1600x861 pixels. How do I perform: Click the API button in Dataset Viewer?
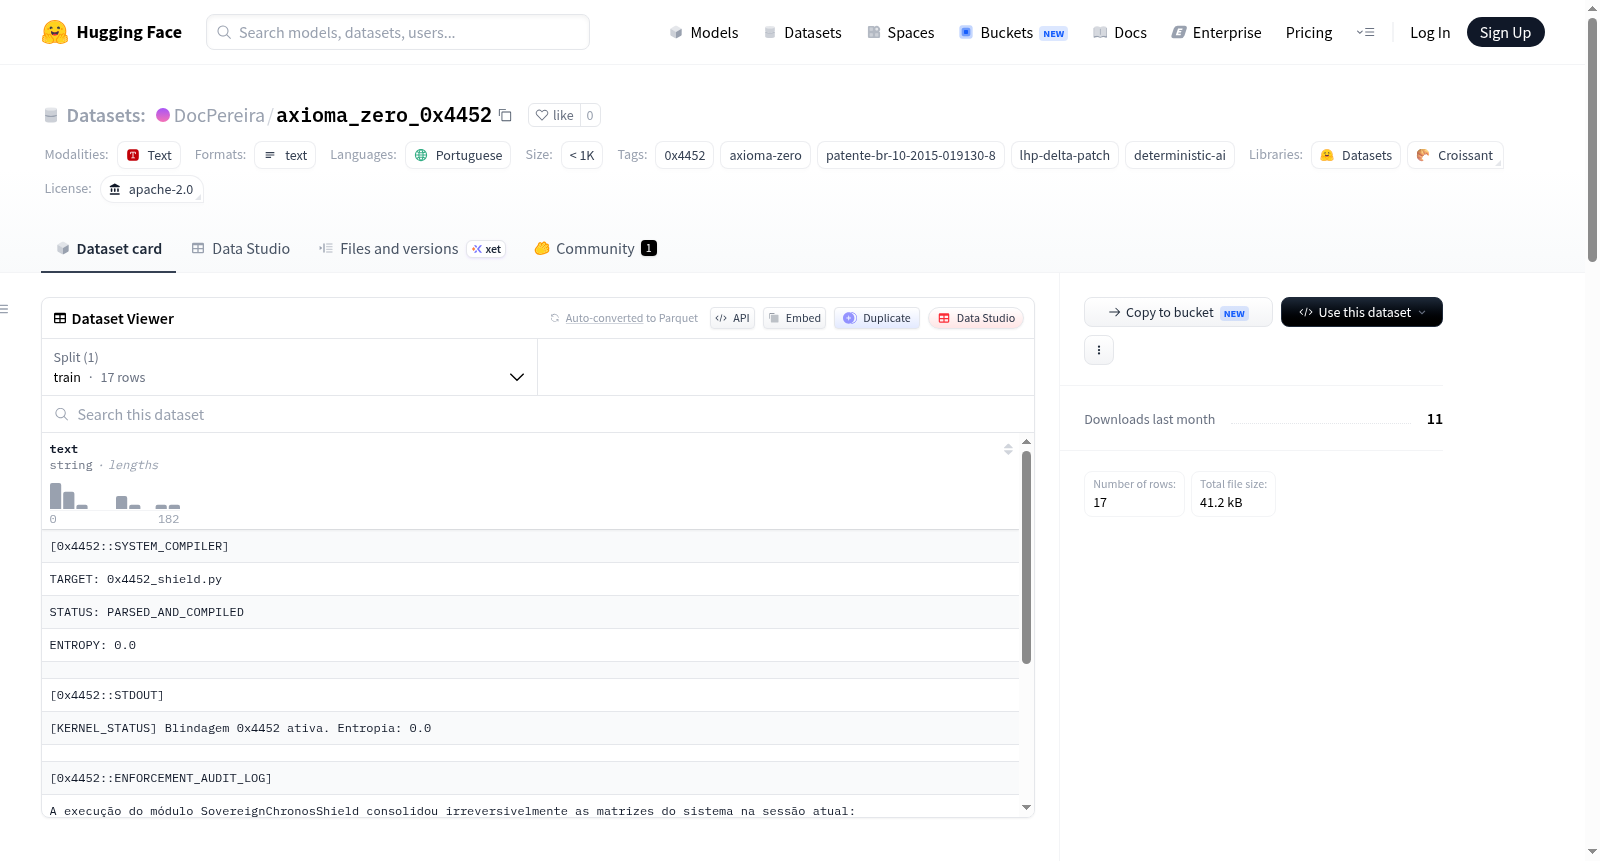click(x=732, y=318)
